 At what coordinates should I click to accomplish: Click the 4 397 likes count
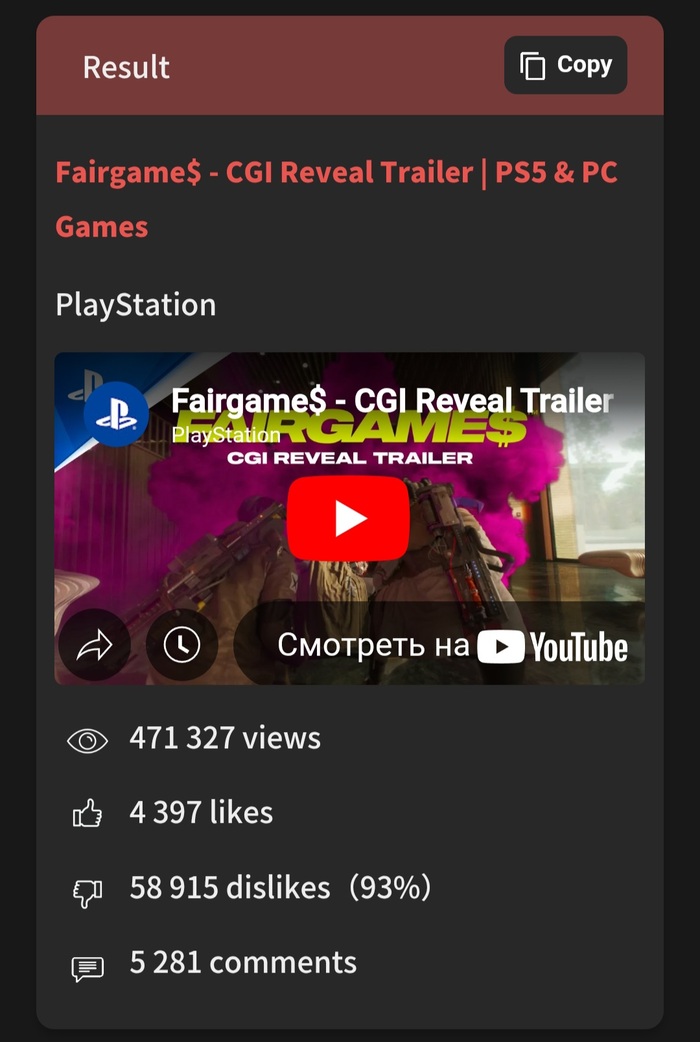[201, 812]
